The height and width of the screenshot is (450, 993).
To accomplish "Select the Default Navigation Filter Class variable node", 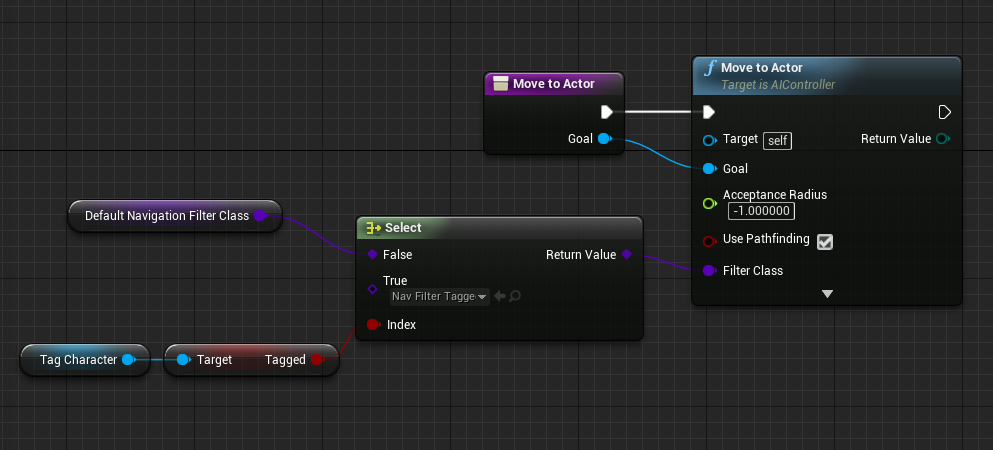I will (166, 215).
